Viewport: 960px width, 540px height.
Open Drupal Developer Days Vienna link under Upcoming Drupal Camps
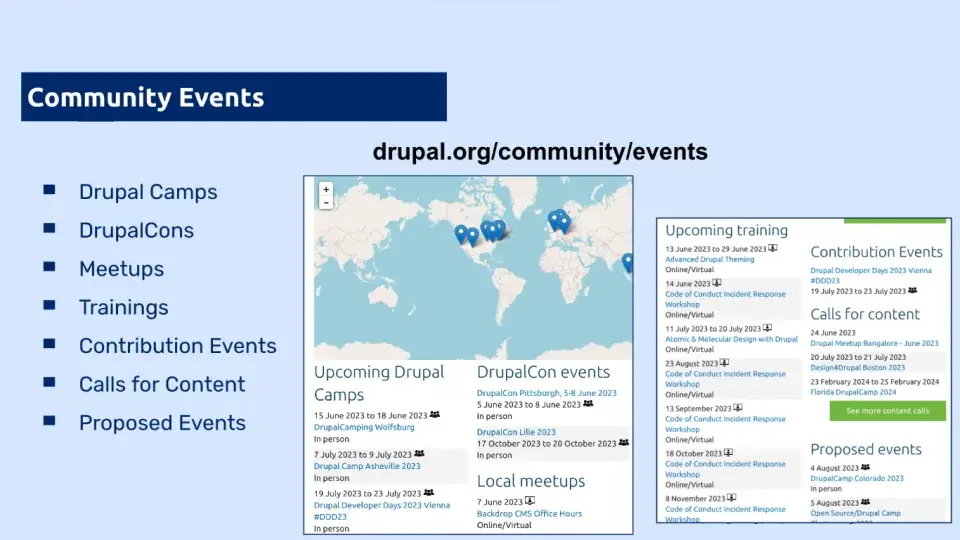pyautogui.click(x=381, y=511)
